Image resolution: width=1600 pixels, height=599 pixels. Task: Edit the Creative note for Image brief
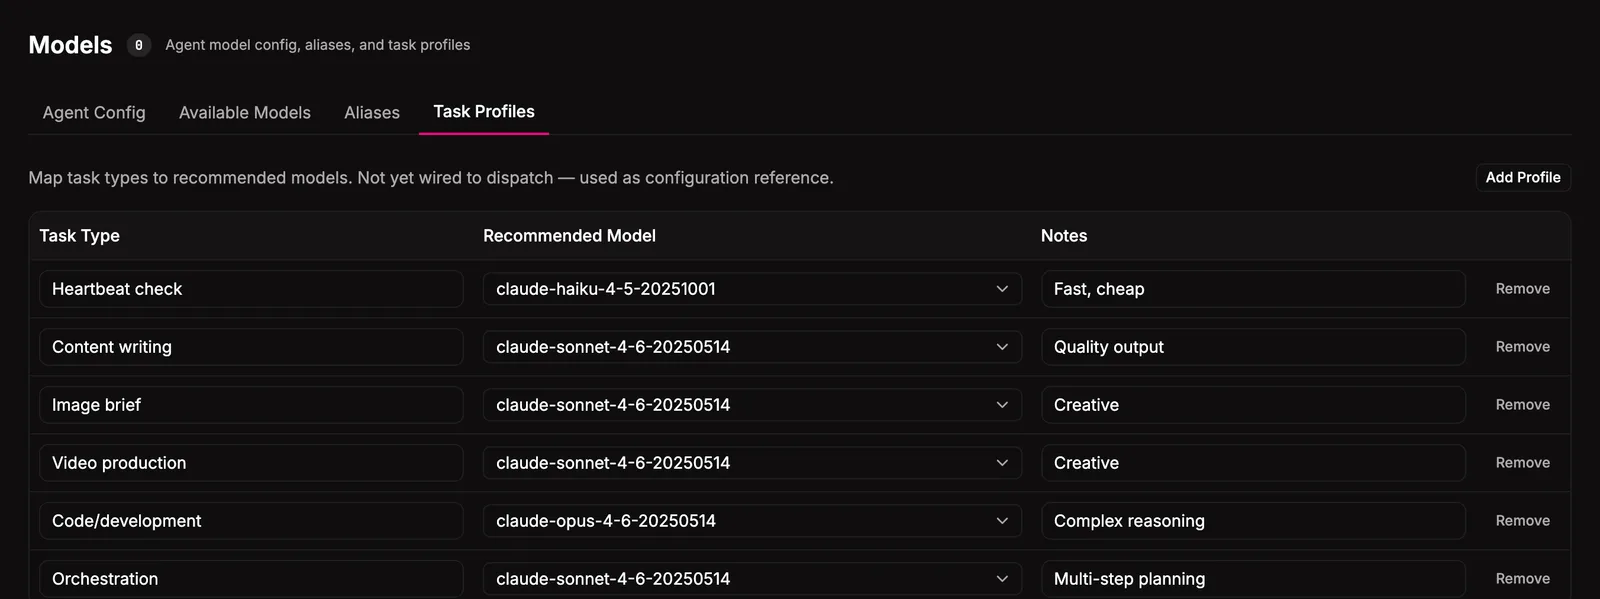tap(1253, 405)
